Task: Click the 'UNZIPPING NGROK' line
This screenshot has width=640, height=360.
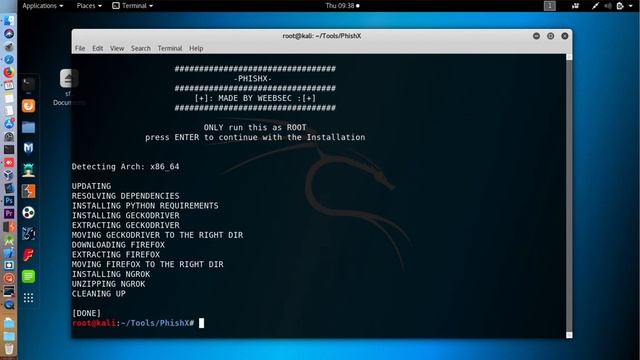Action: 109,284
